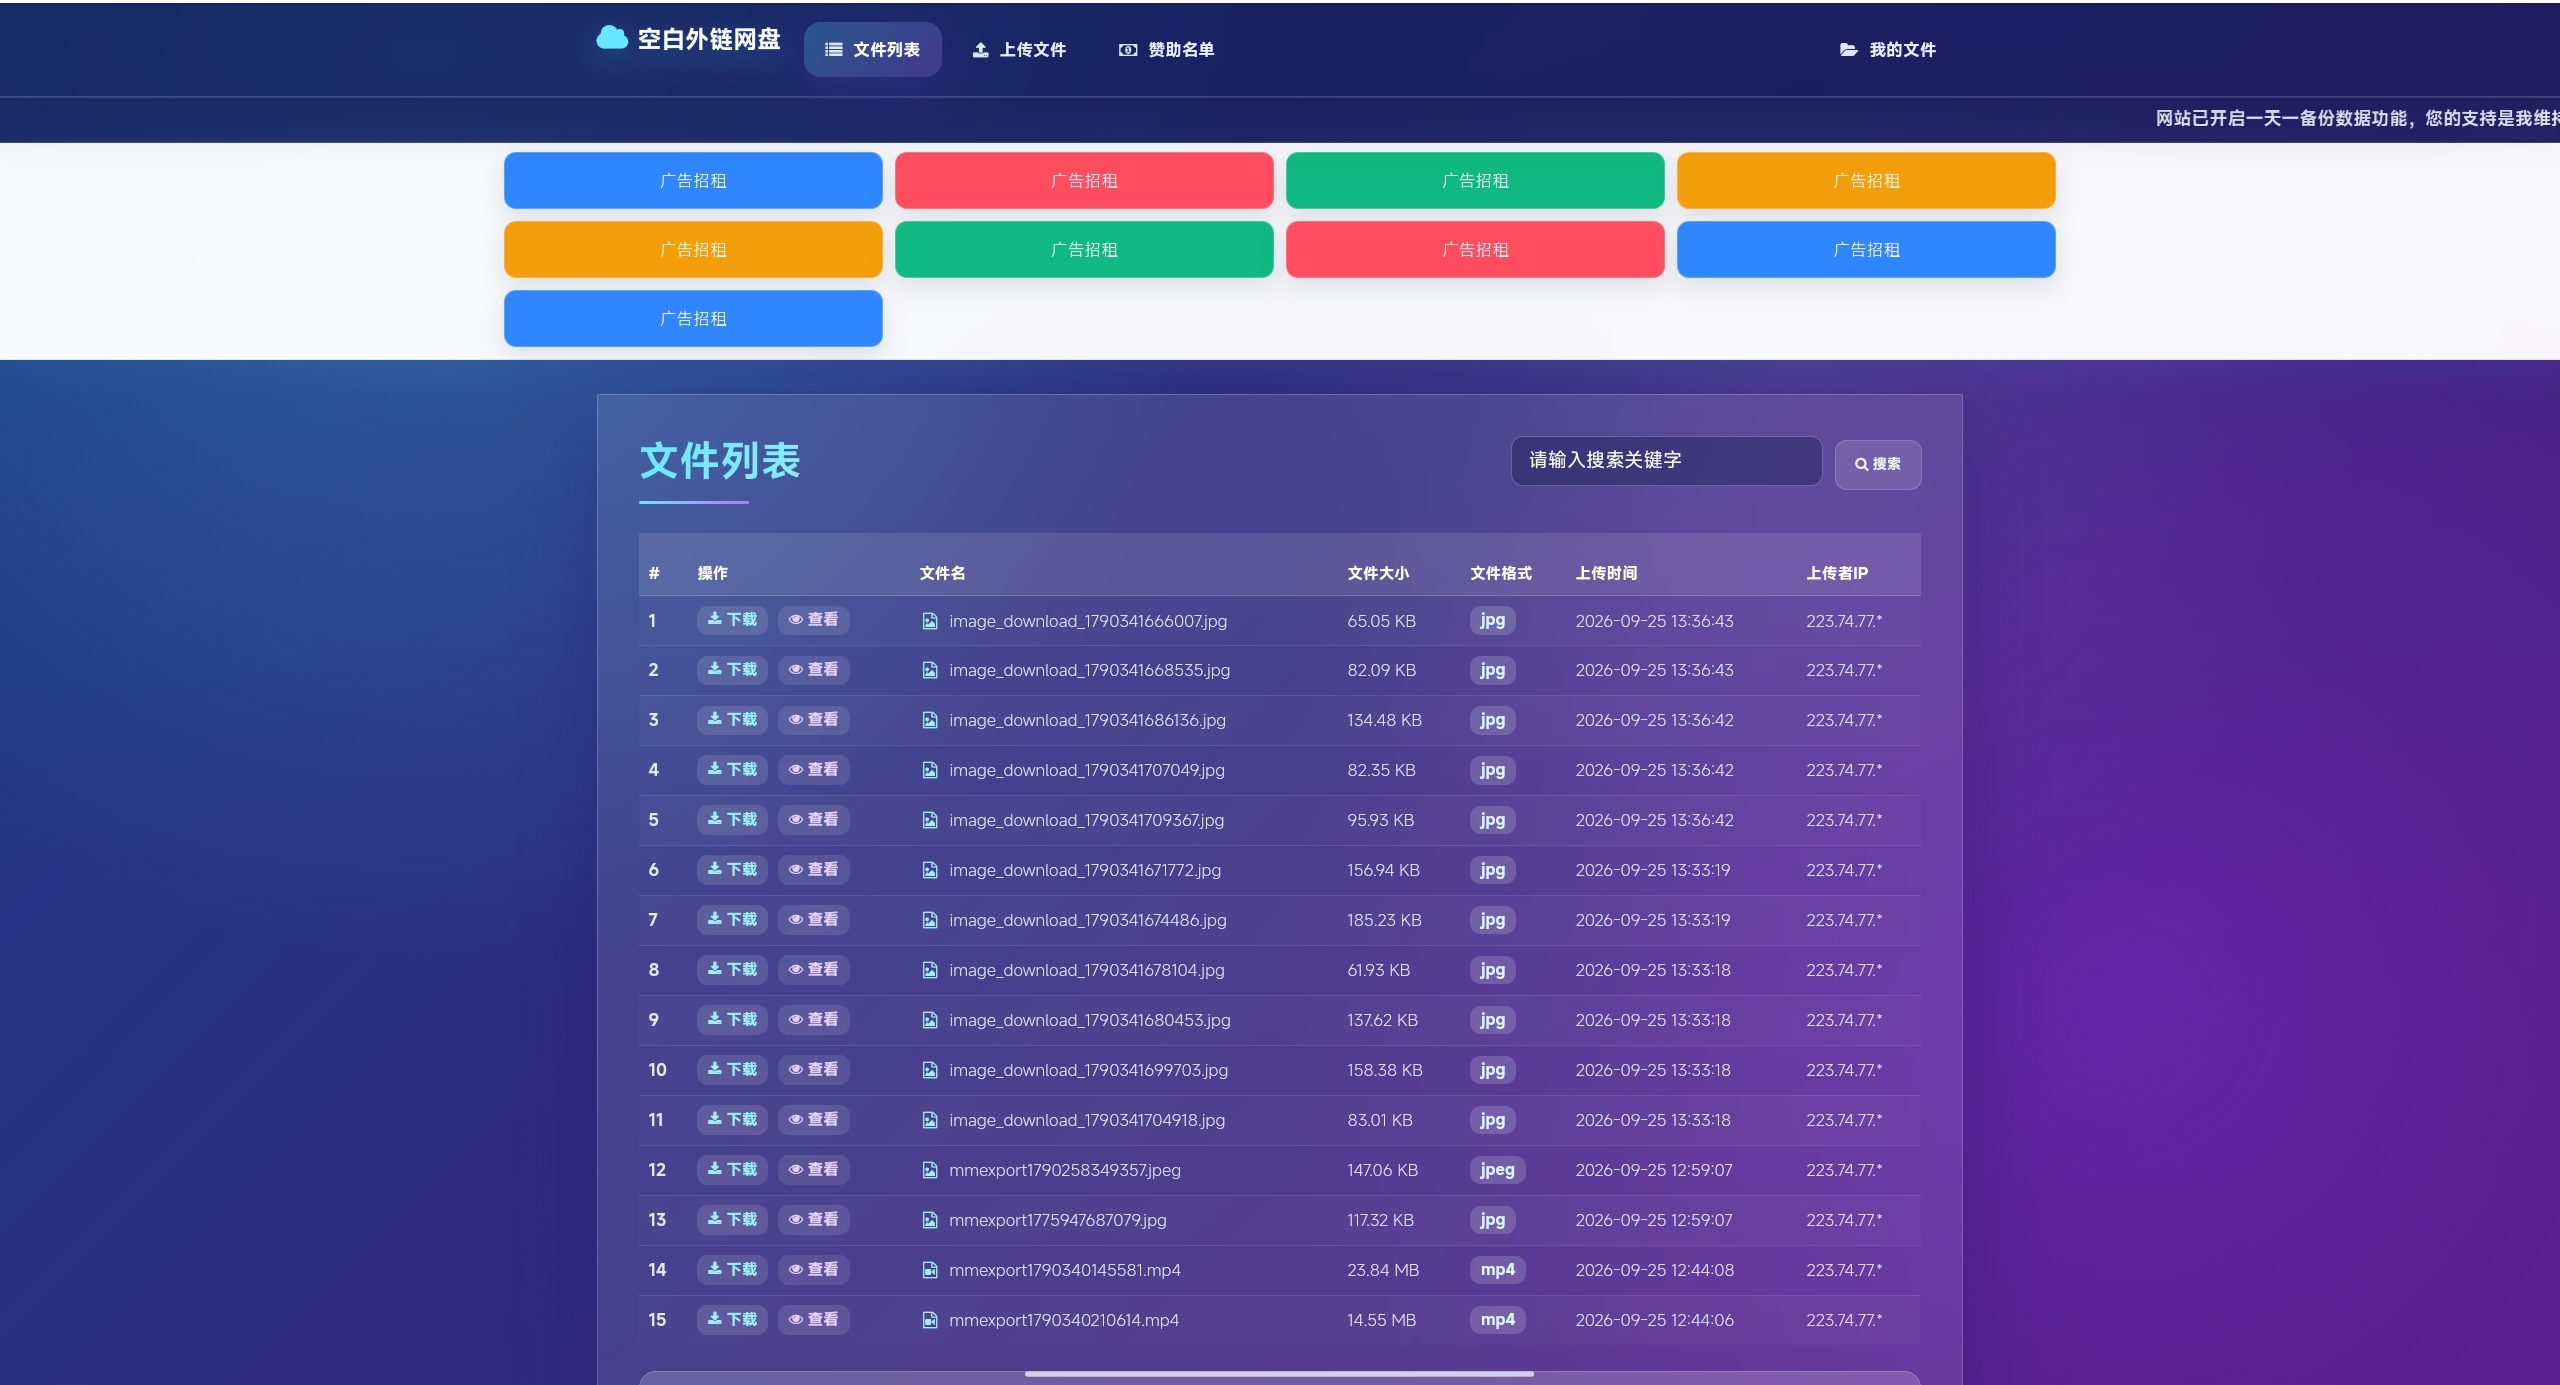View image_download_1790341674486.jpg with 查看
Screen dimensions: 2560x1385
click(x=813, y=919)
